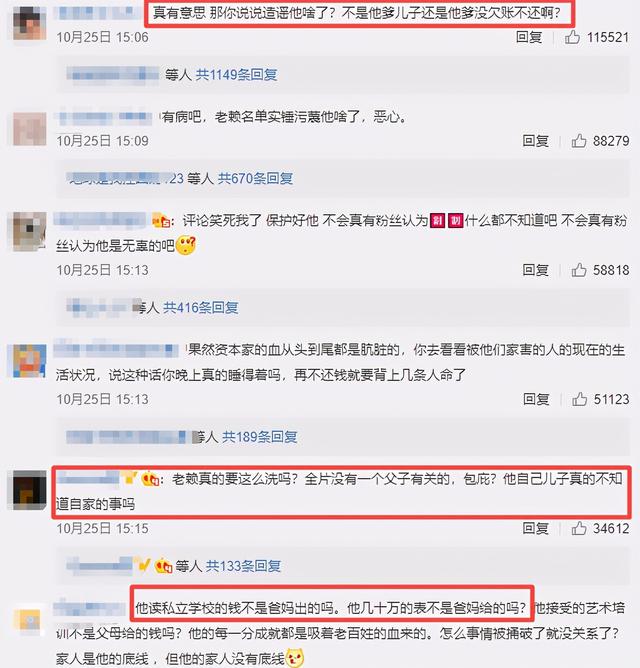Viewport: 640px width, 668px height.
Task: Reply to the comment with 58818 likes
Action: 536,270
